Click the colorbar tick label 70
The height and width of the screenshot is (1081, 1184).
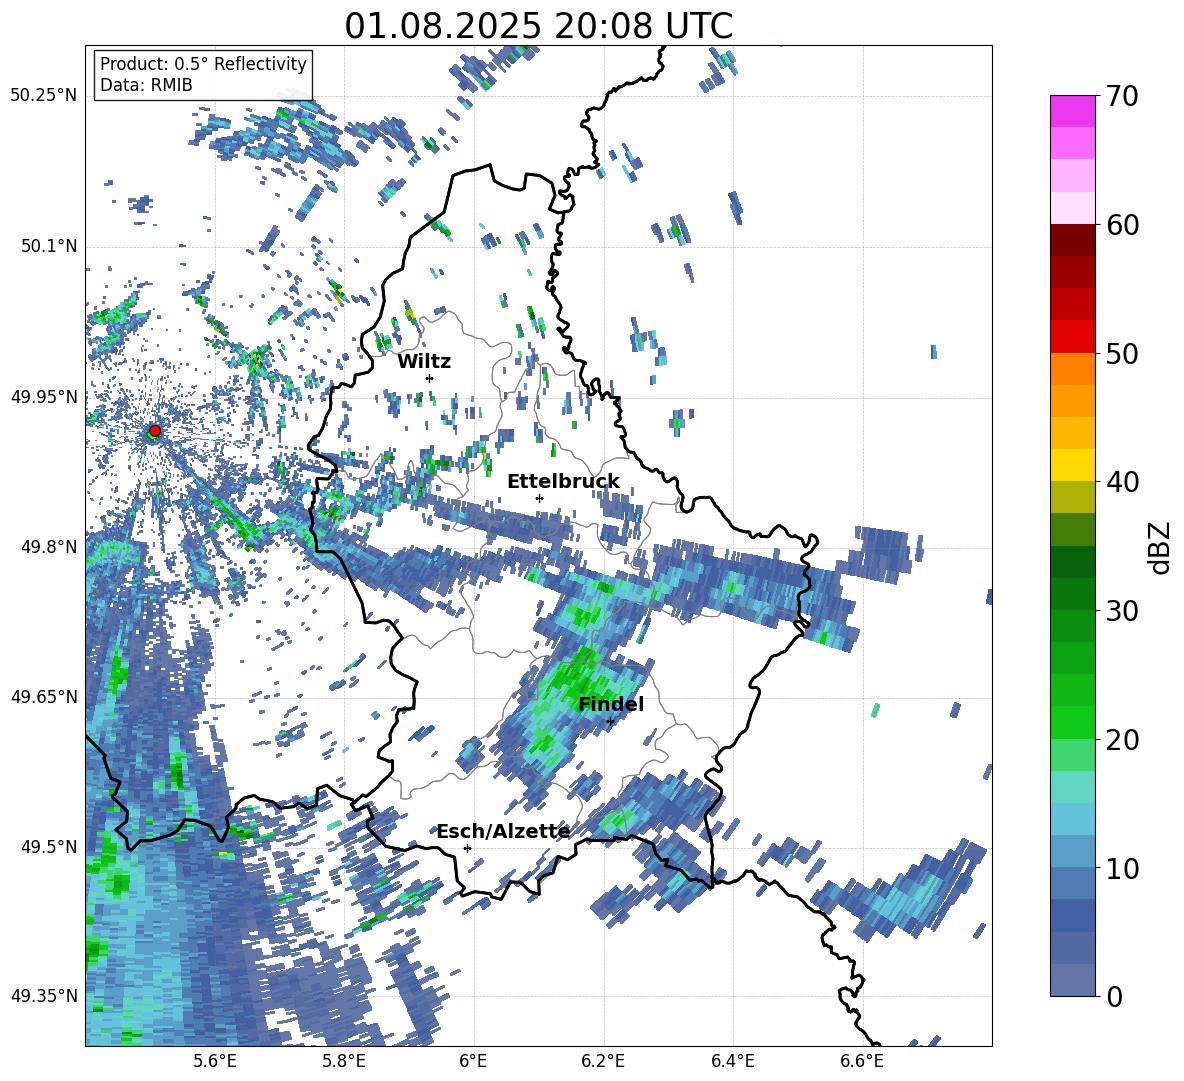tap(1122, 97)
